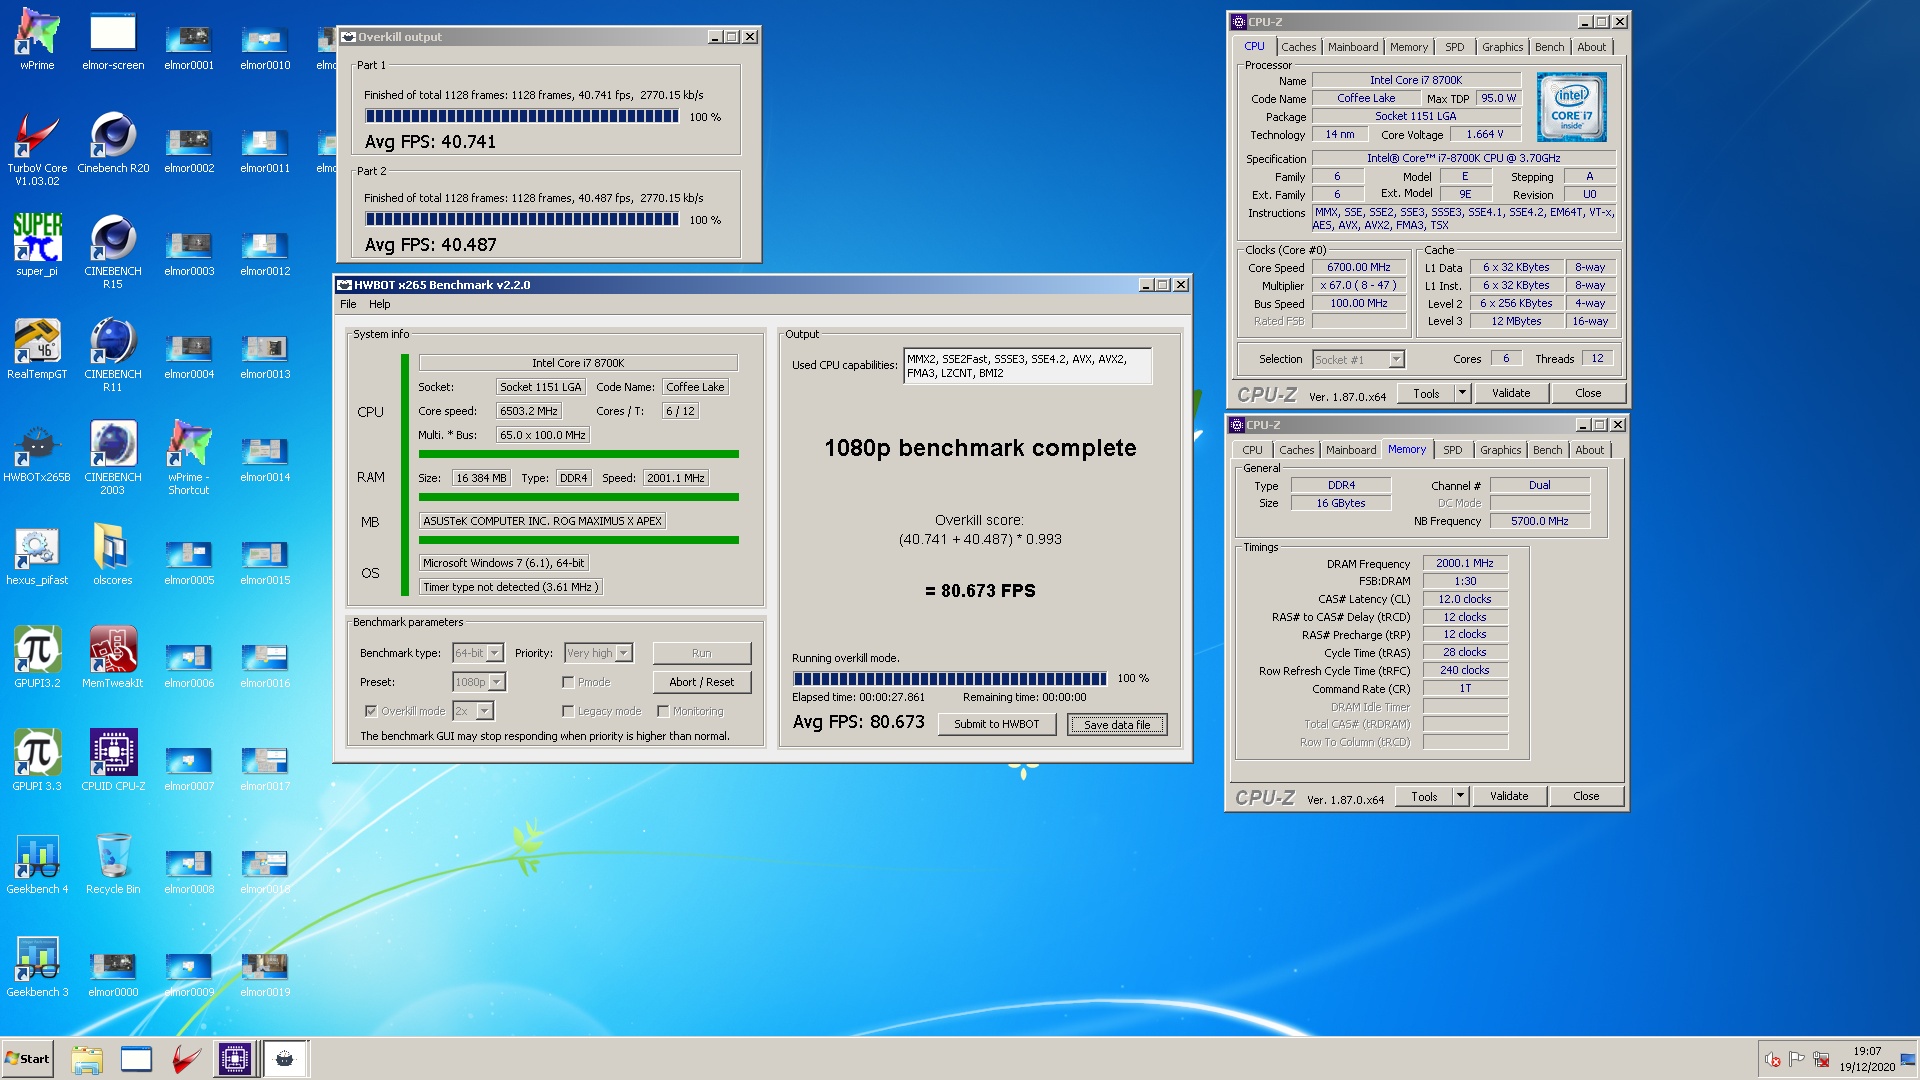This screenshot has width=1920, height=1080.
Task: Toggle Monitoring checkbox
Action: [663, 711]
